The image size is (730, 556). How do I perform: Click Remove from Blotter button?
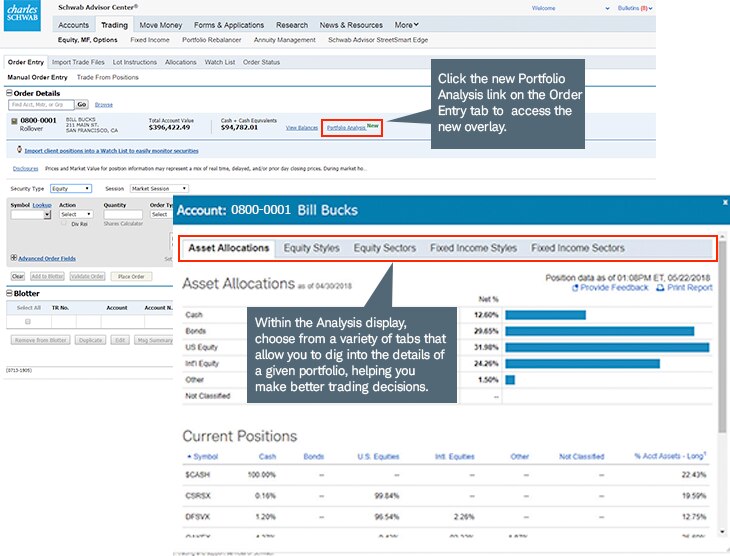(x=41, y=340)
